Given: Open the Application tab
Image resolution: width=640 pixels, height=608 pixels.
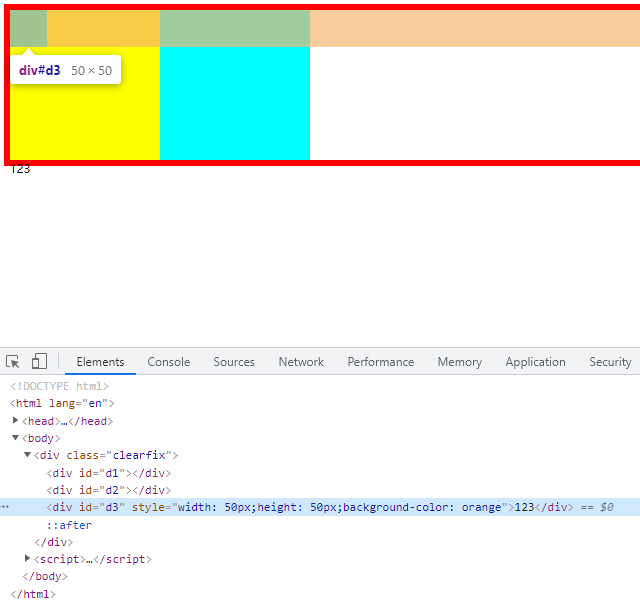Looking at the screenshot, I should click(536, 362).
